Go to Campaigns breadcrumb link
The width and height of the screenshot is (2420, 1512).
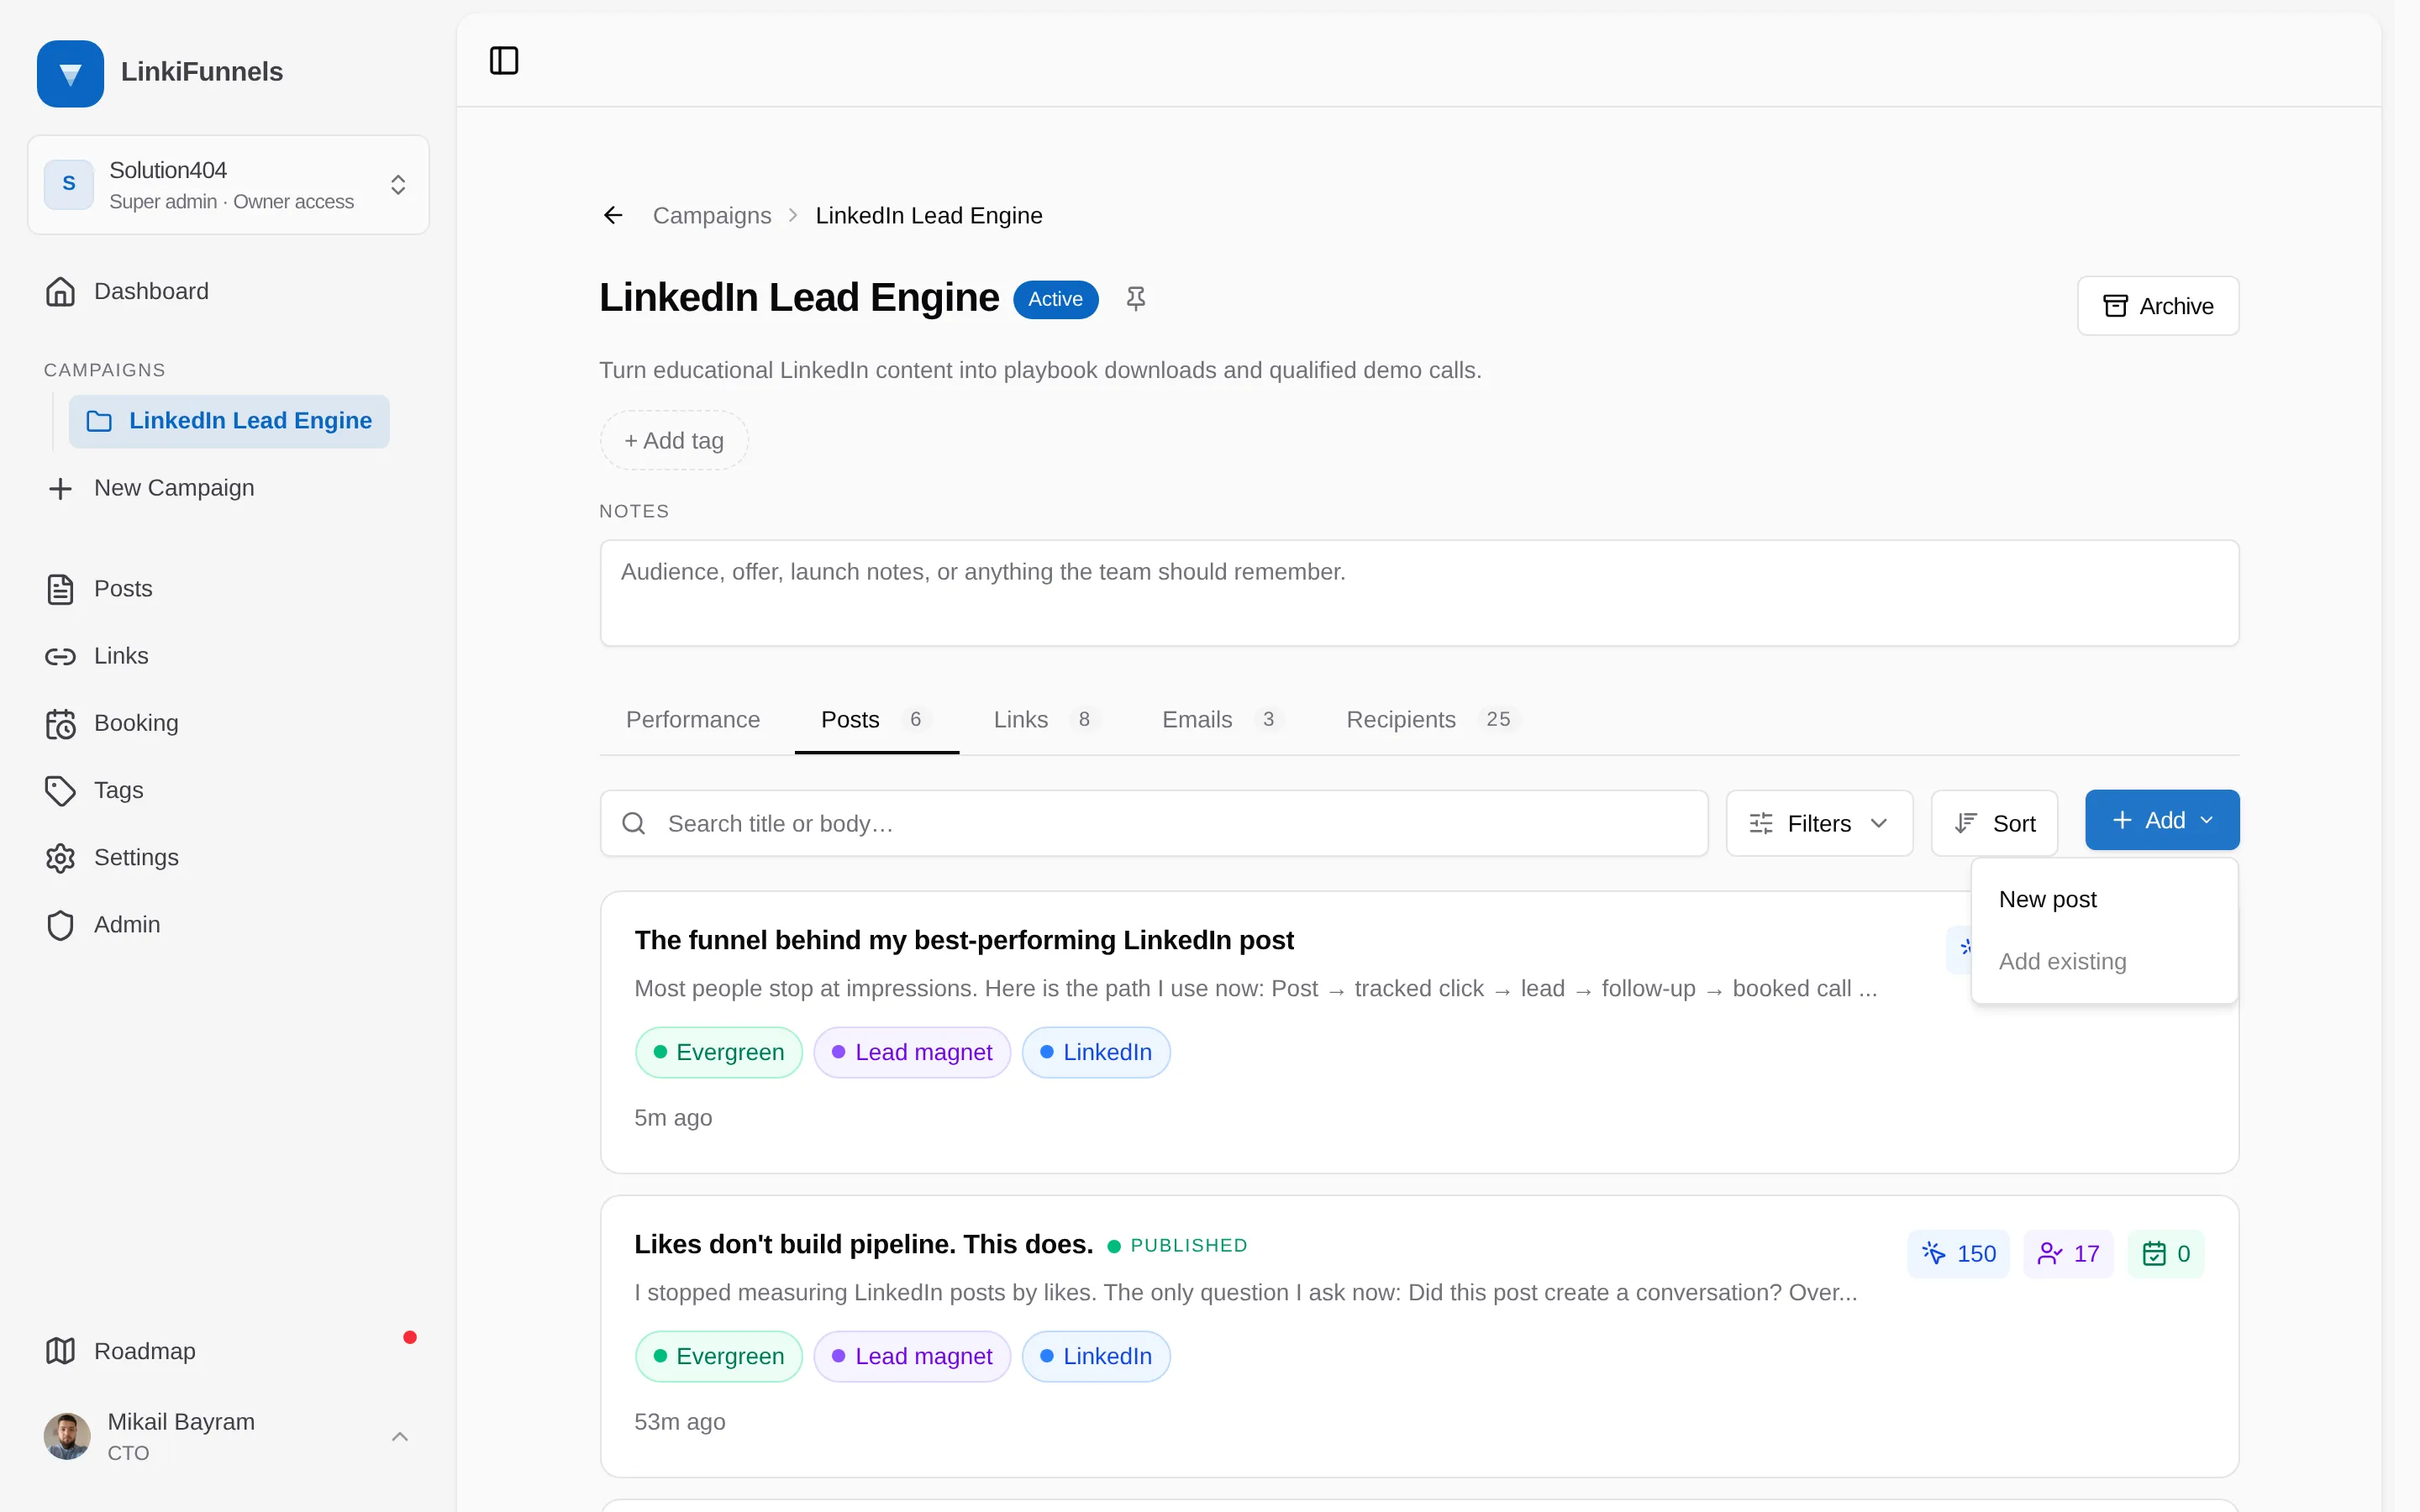tap(712, 215)
